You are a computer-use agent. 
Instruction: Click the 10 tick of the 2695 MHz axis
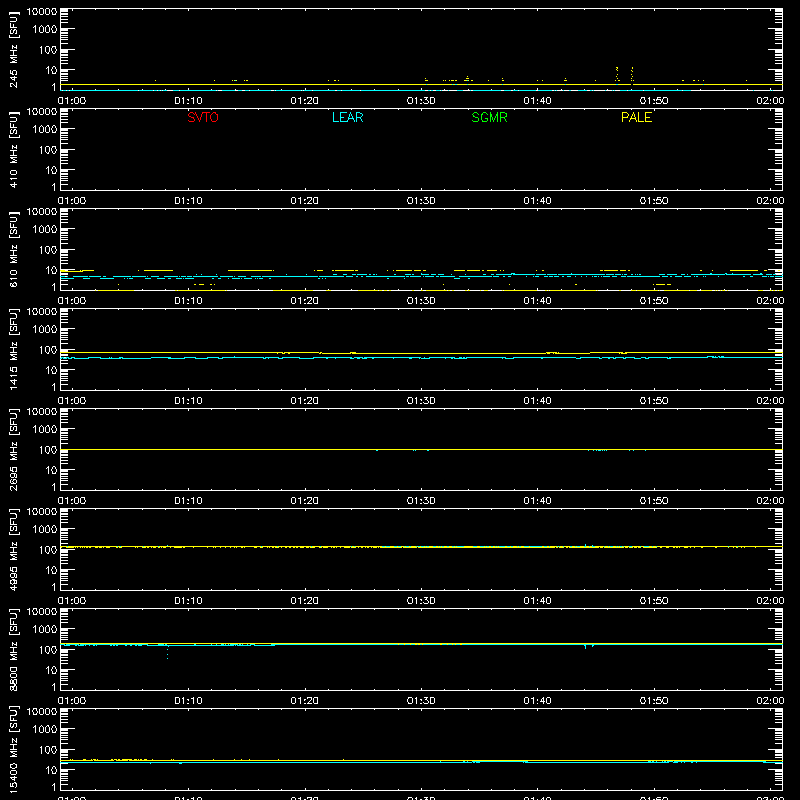(x=51, y=470)
